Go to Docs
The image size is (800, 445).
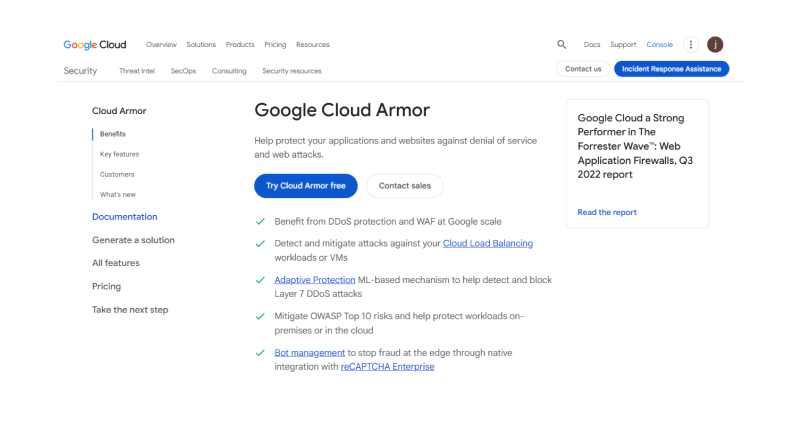click(x=592, y=45)
